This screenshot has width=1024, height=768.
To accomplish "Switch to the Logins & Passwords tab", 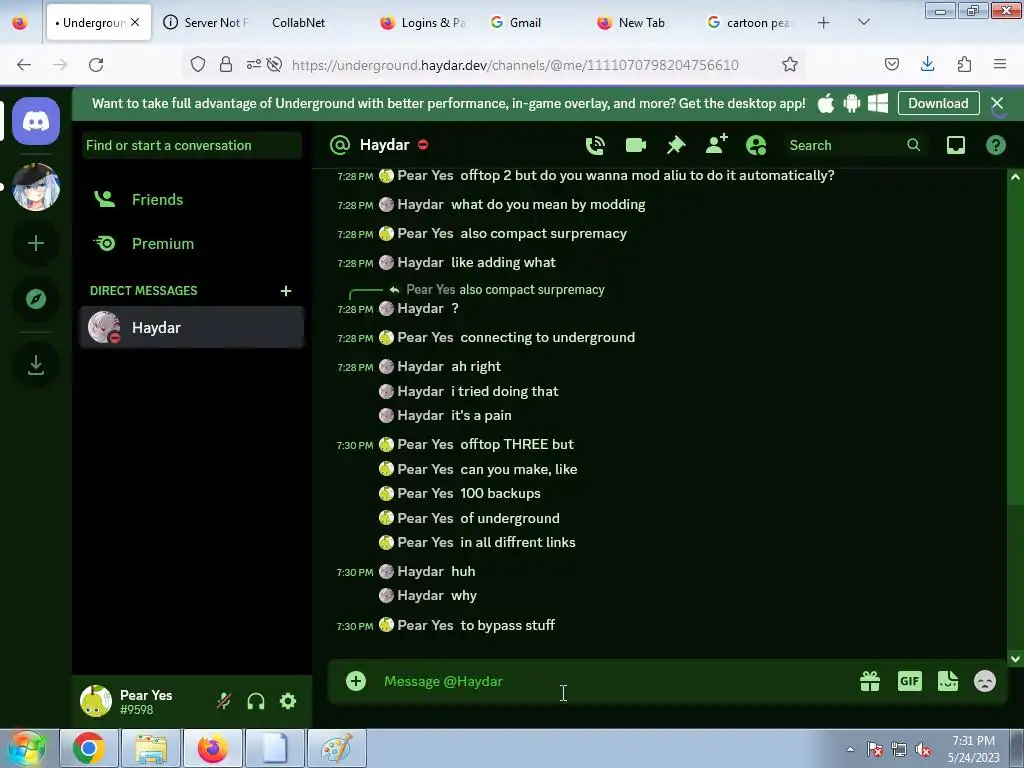I will [423, 22].
